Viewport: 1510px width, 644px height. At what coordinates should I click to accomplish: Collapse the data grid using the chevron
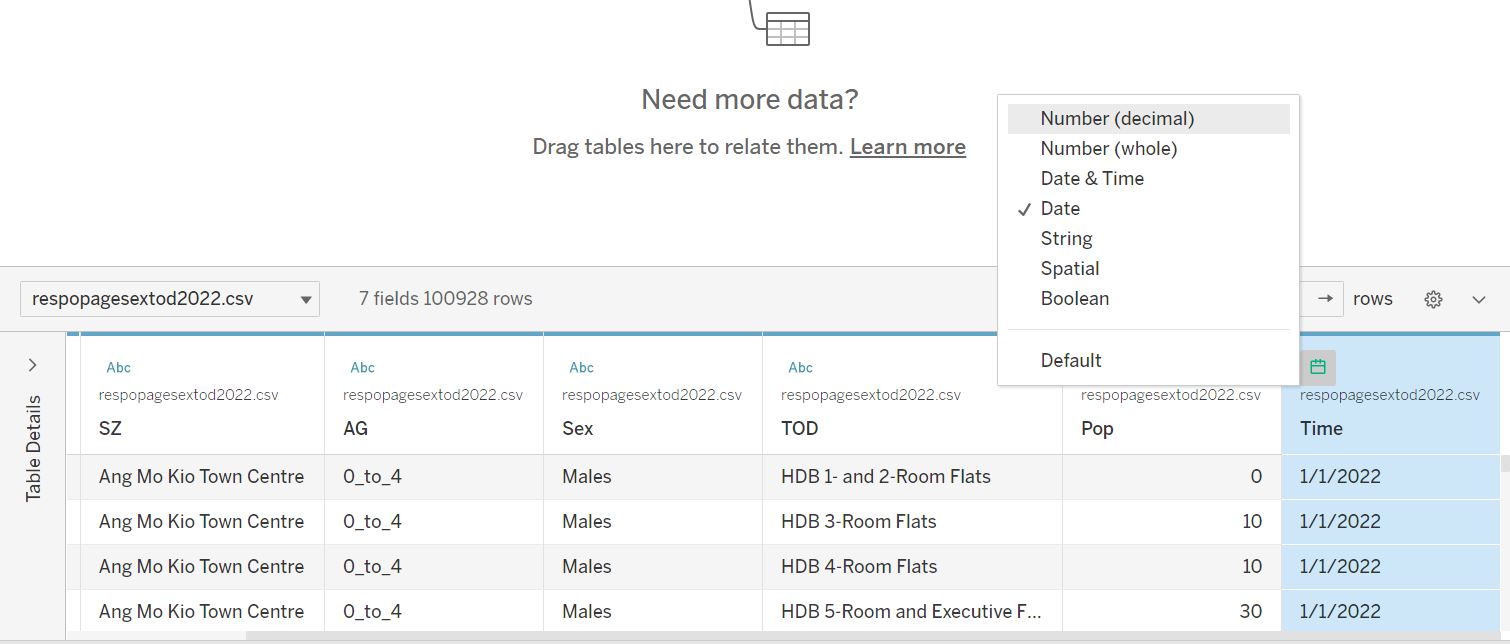1479,299
